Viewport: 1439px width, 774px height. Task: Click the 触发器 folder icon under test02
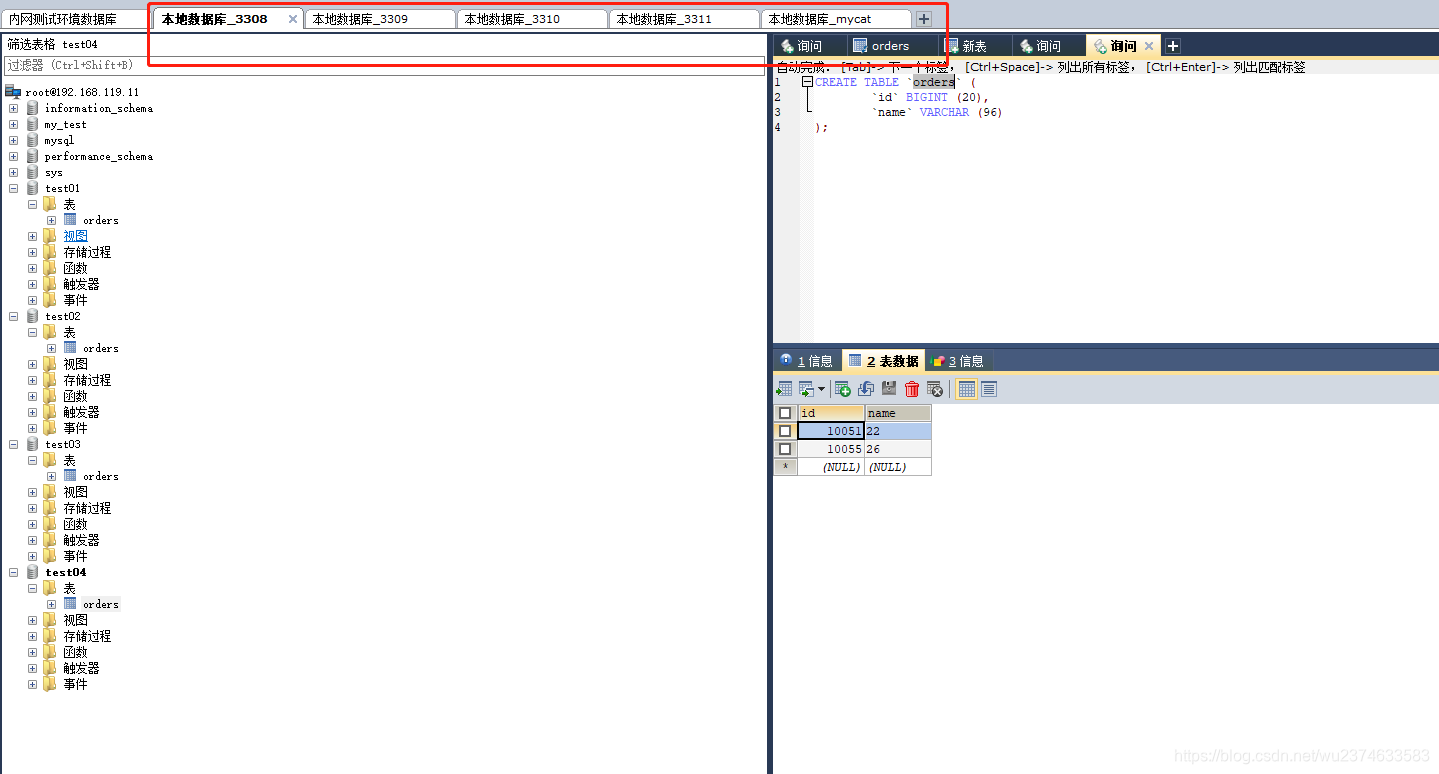click(50, 412)
